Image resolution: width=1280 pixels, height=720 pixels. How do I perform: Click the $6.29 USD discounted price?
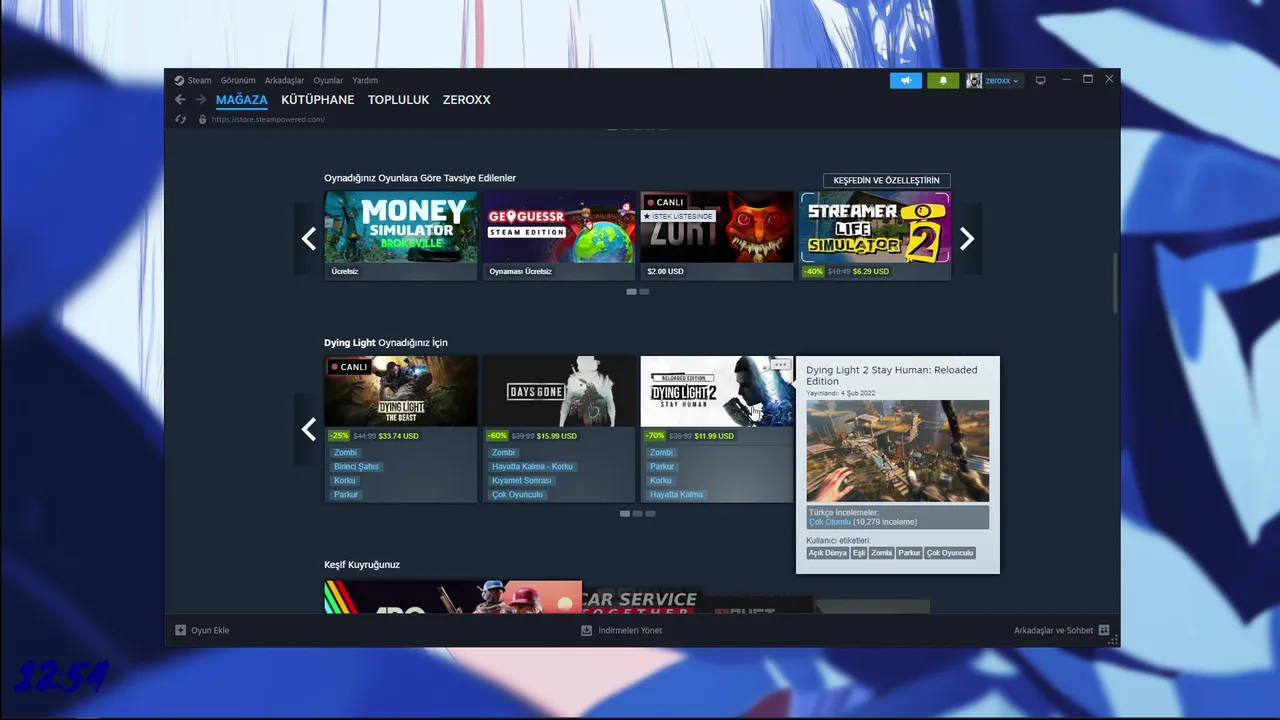tap(871, 271)
